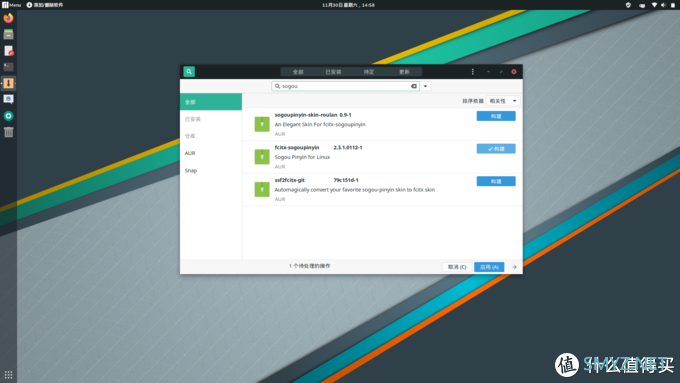This screenshot has height=383, width=680.
Task: Select AUR in the left sidebar
Action: click(x=211, y=153)
